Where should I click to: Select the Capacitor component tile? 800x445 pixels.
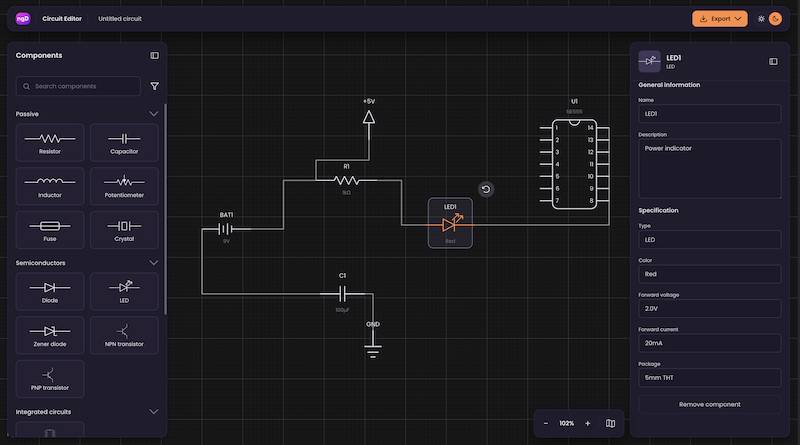pyautogui.click(x=124, y=142)
